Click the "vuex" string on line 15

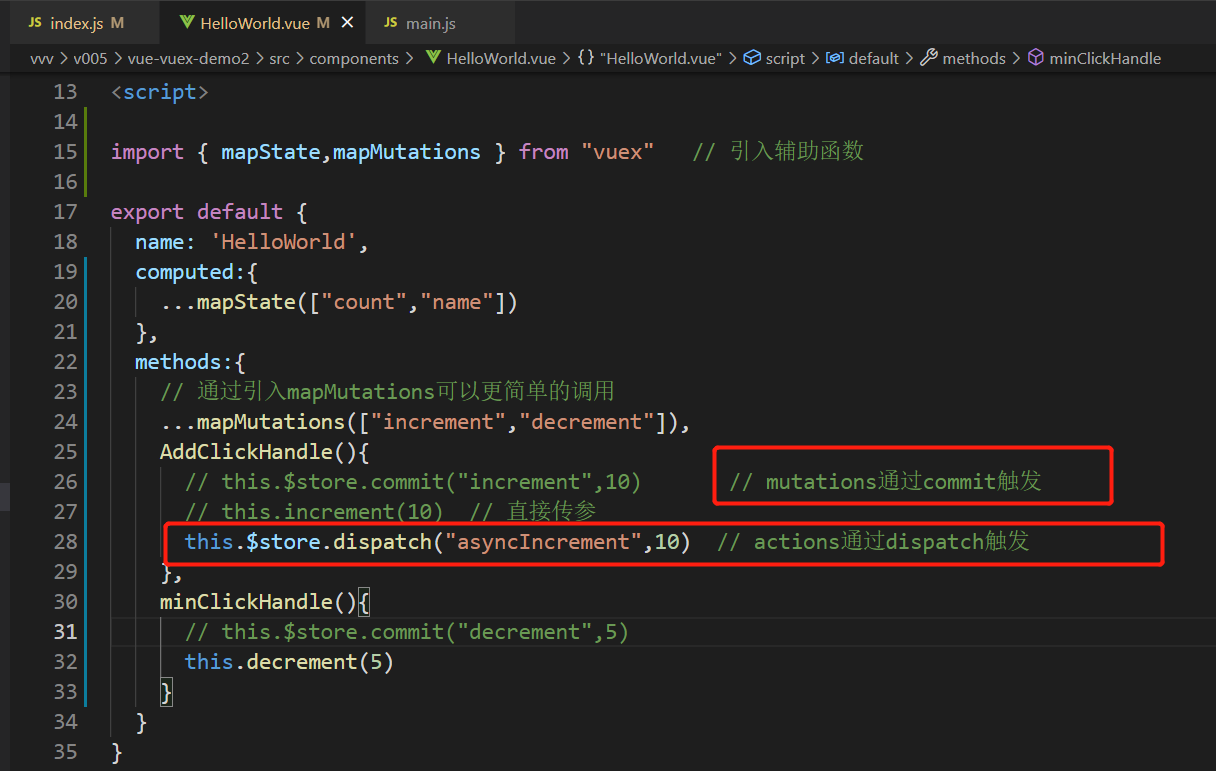point(617,152)
